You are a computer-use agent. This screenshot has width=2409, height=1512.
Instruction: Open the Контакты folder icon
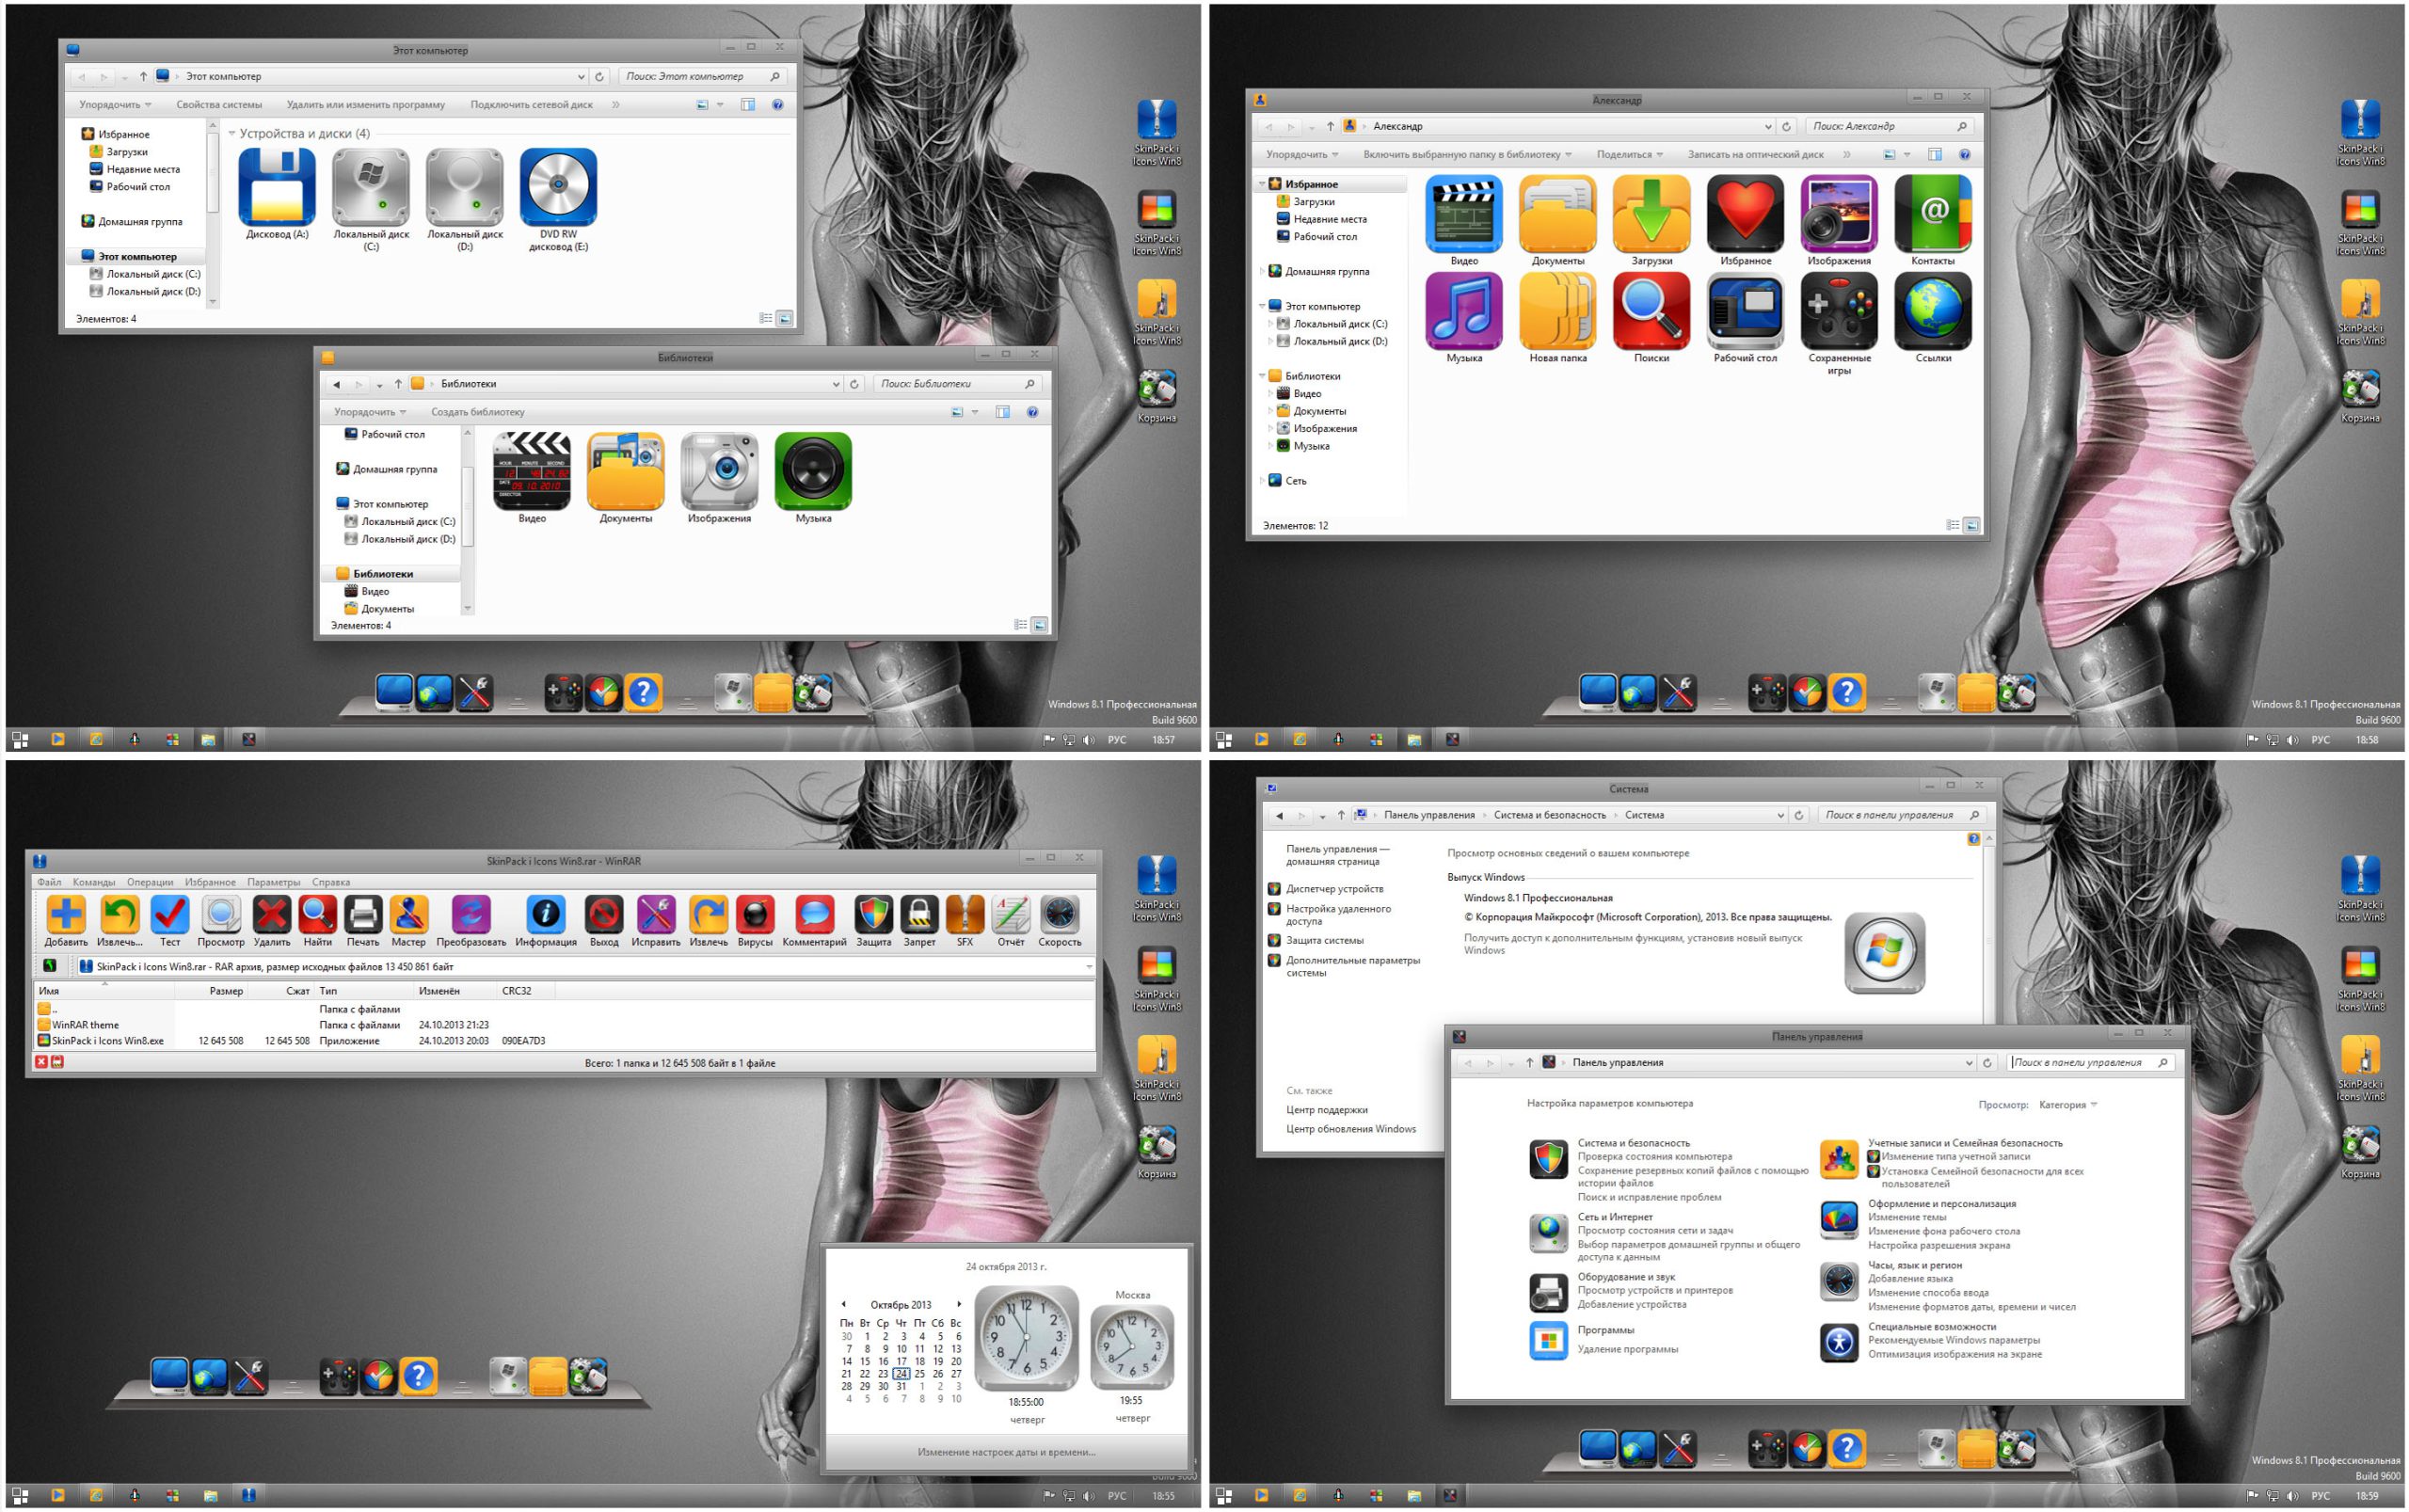pos(1932,214)
